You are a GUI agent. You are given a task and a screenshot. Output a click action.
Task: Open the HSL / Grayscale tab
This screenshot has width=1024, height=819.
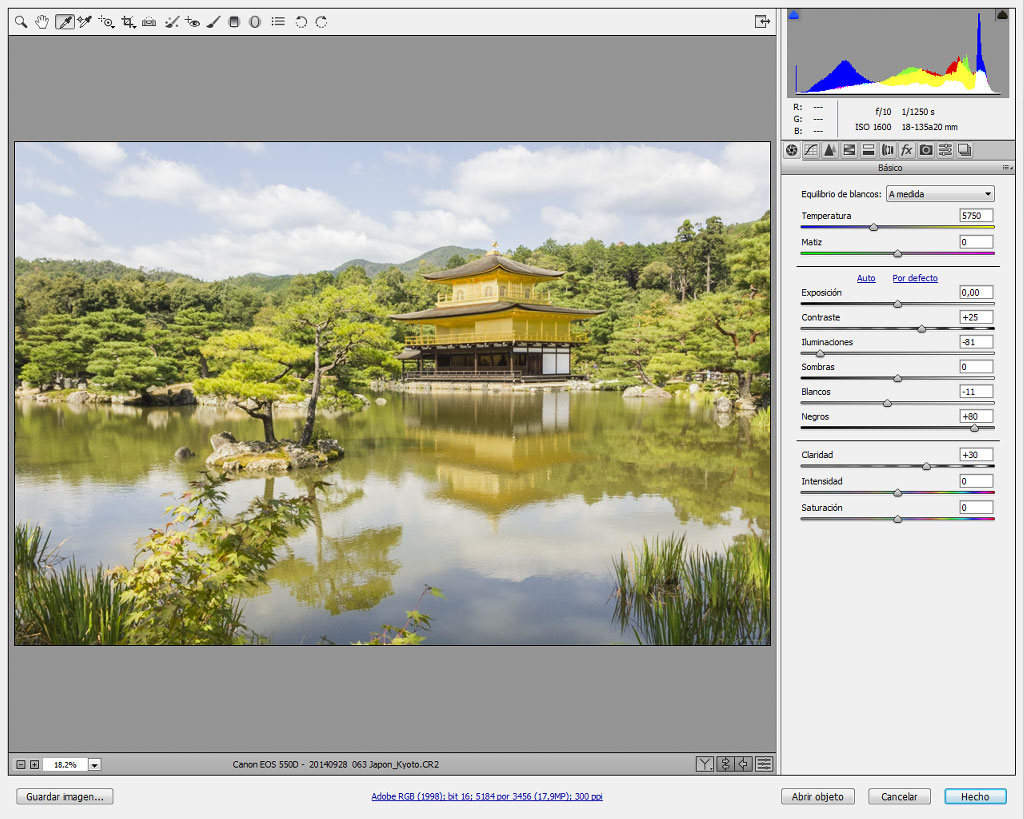pyautogui.click(x=849, y=150)
